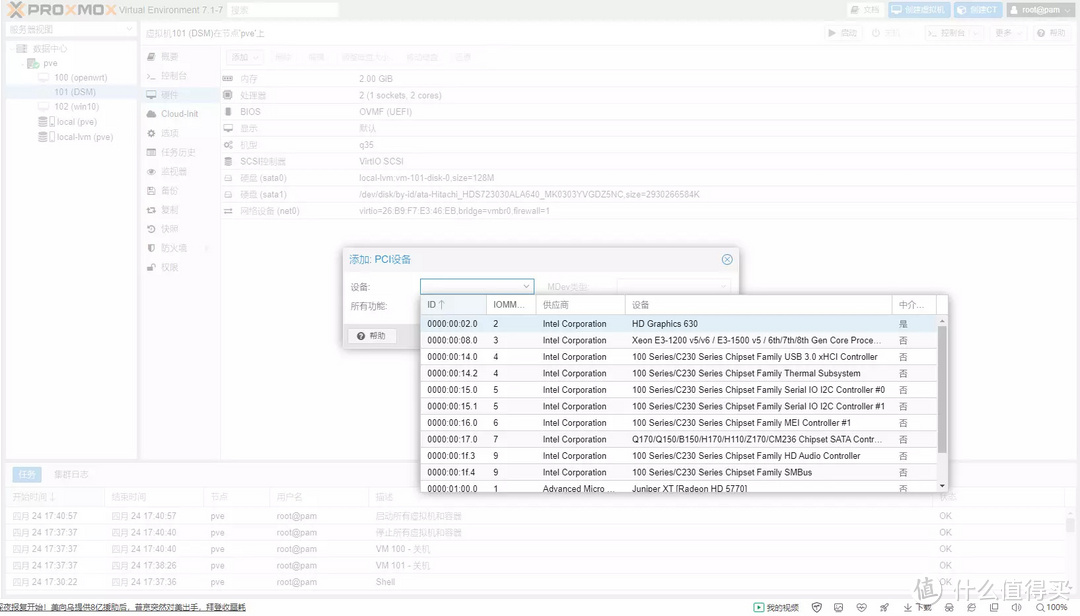This screenshot has width=1080, height=616.
Task: Select the 内存 memory row
Action: [647, 79]
